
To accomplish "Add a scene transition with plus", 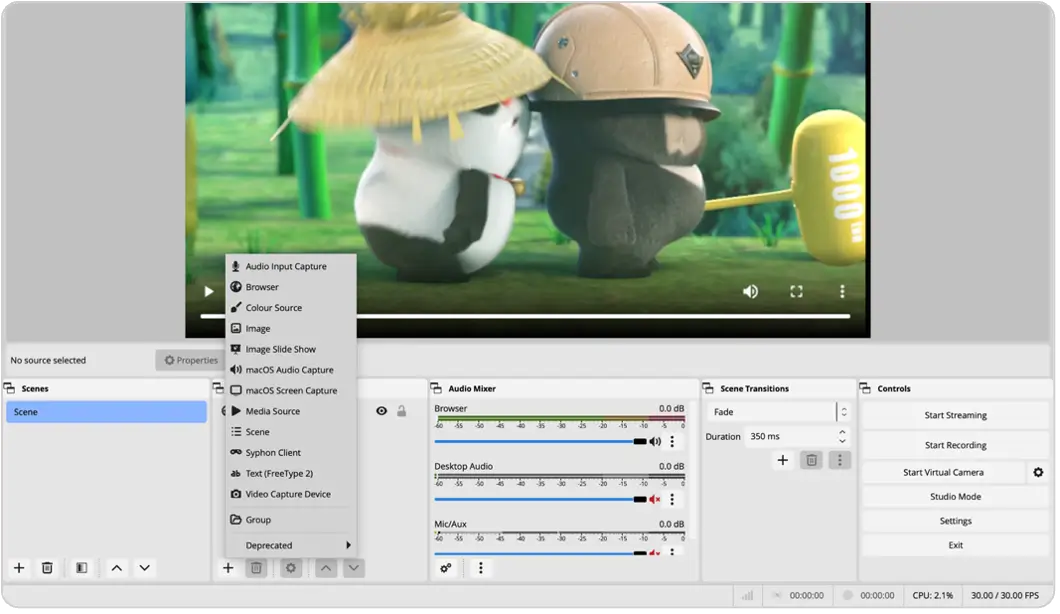I will pyautogui.click(x=784, y=461).
